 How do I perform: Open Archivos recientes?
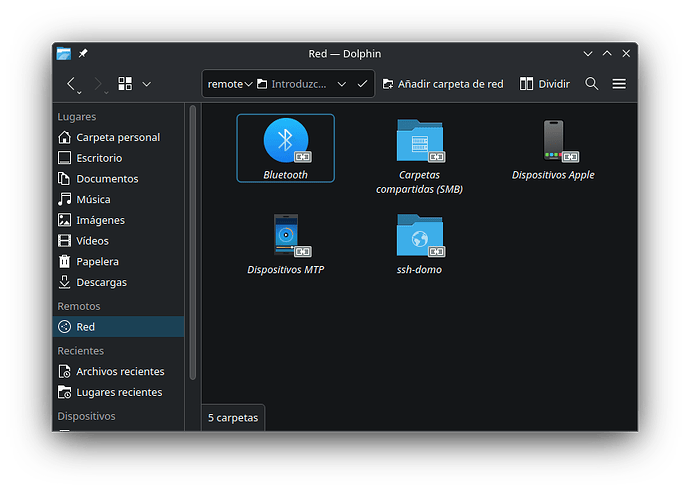point(118,372)
